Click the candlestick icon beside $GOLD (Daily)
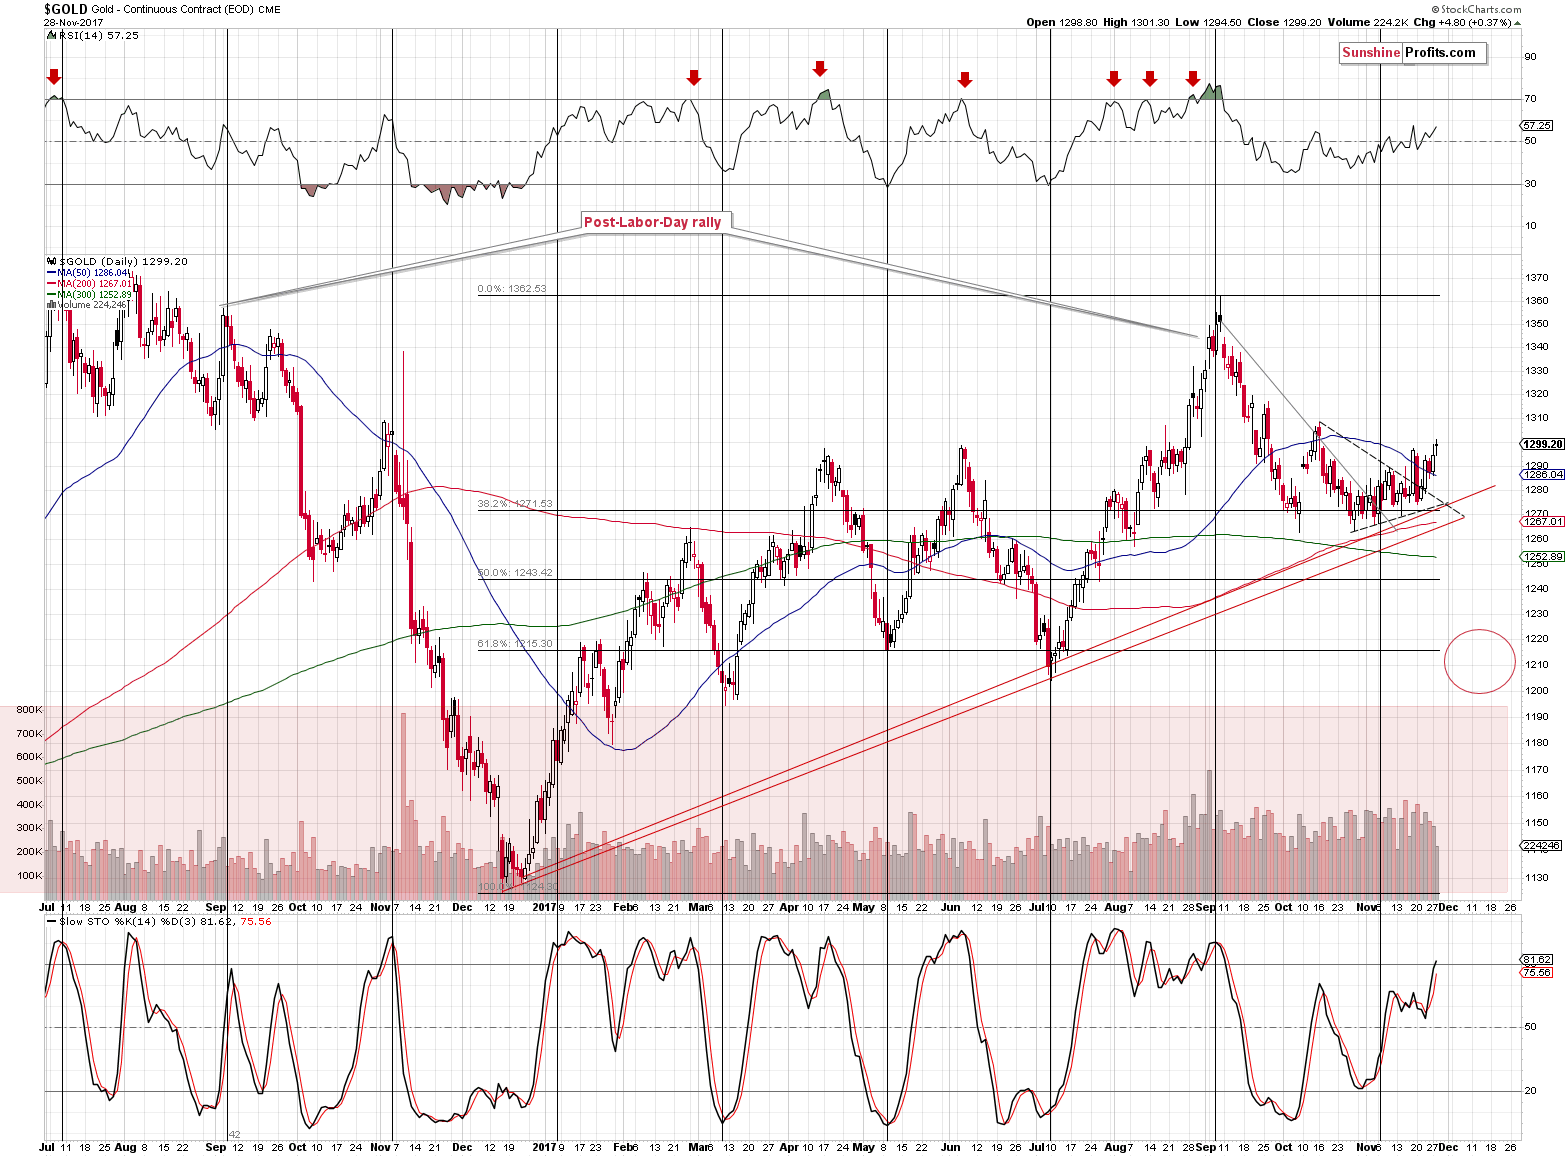 [x=52, y=261]
